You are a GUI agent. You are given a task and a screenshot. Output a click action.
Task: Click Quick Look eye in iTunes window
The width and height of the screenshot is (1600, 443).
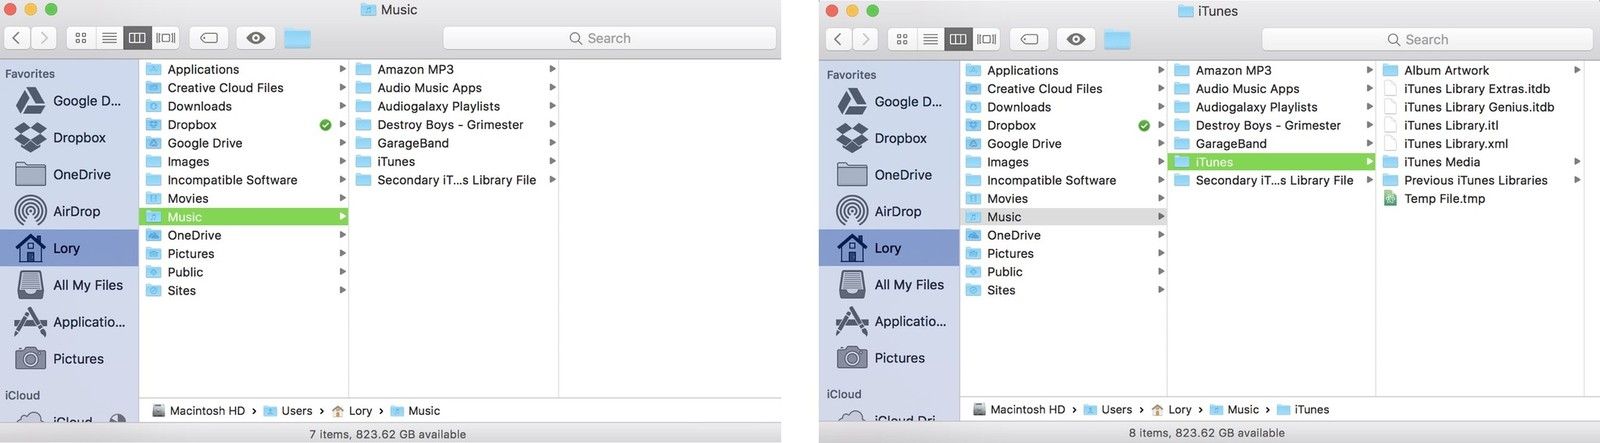(1076, 39)
